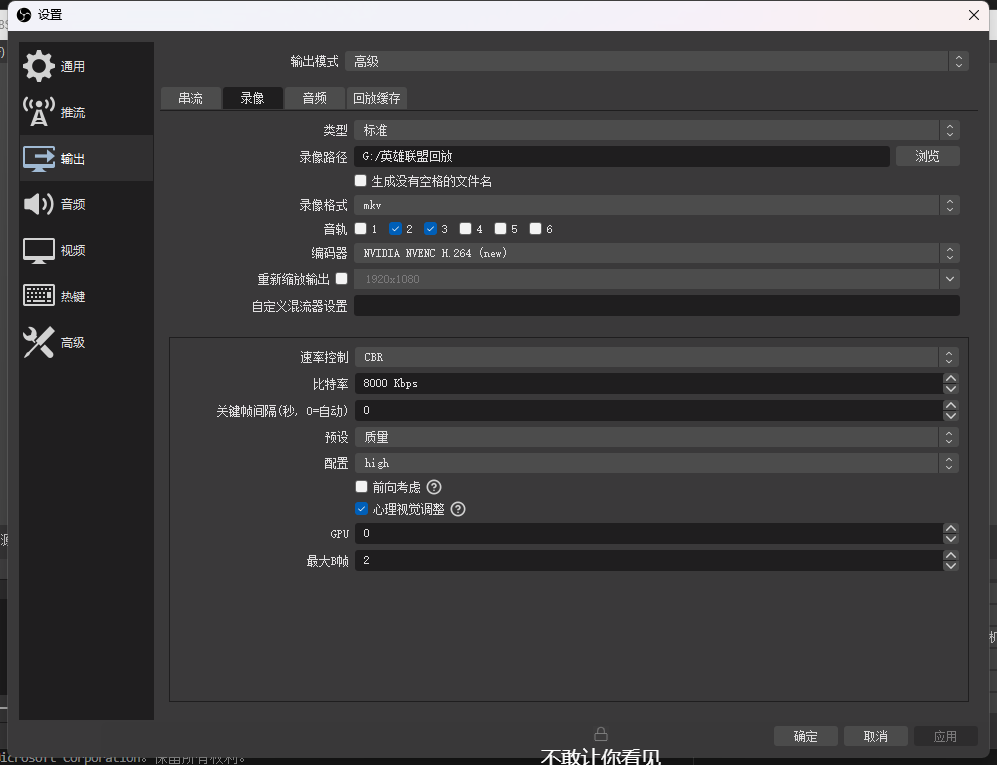
Task: Select the 推流 (Stream) antenna icon
Action: tap(39, 112)
